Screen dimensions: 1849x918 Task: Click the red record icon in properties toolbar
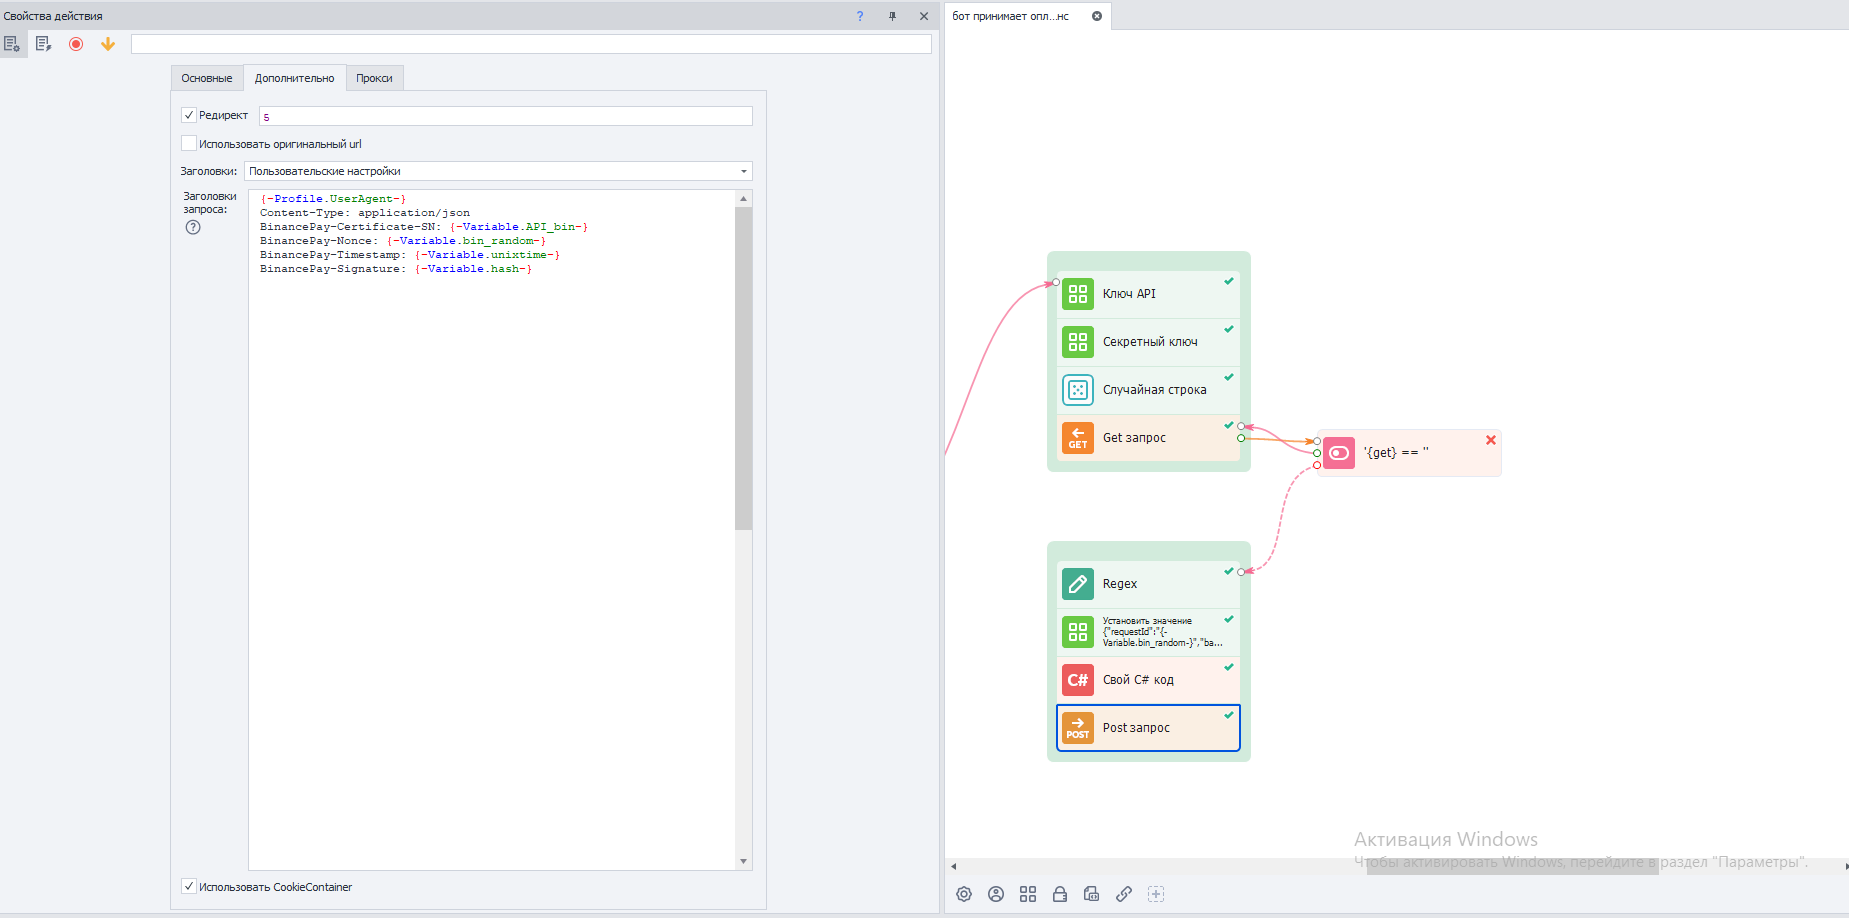(x=76, y=44)
